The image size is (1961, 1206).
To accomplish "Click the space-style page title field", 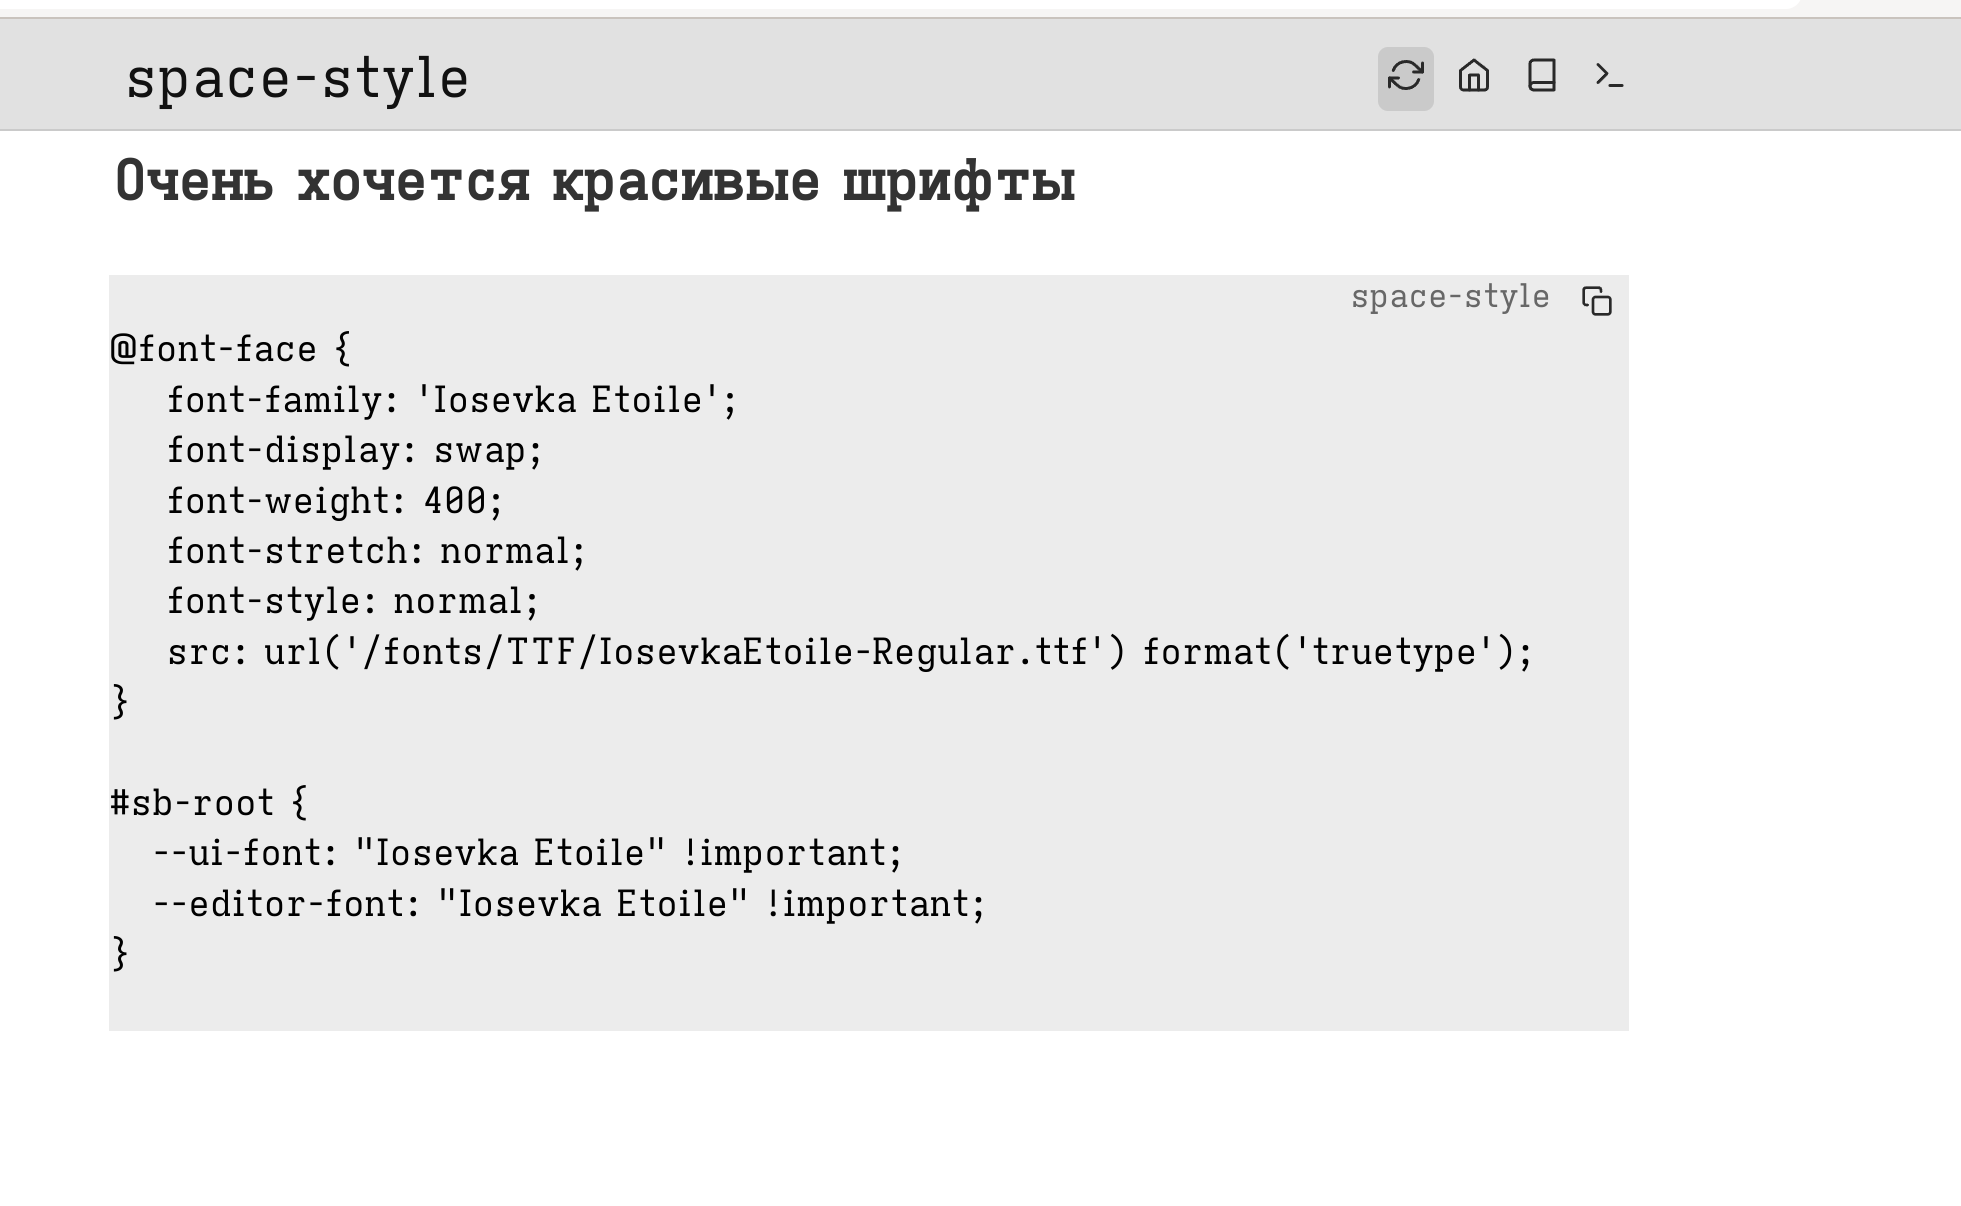I will tap(297, 79).
